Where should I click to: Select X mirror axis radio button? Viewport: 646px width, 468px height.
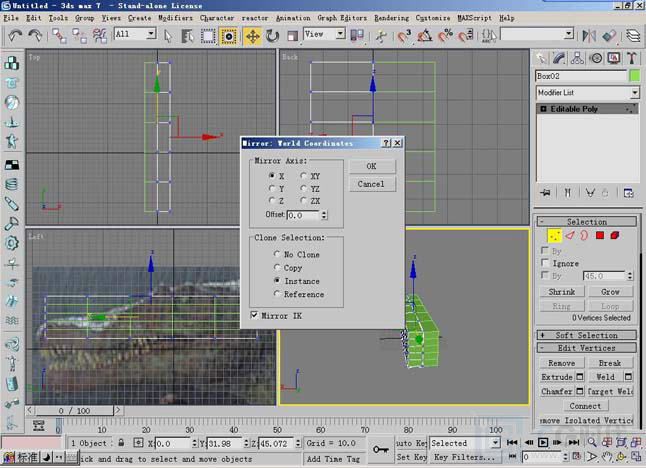pos(272,176)
